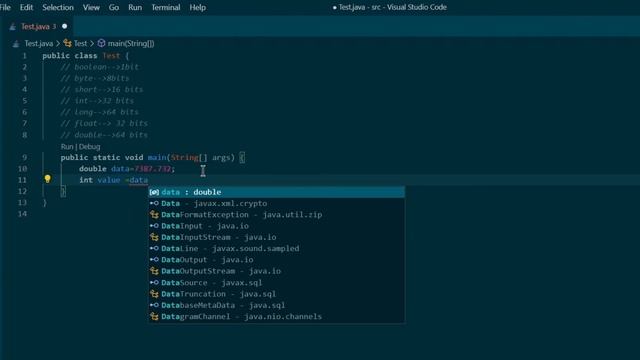Click the Debug CodeLens above main
Screen dimensions: 640x360
89,147
